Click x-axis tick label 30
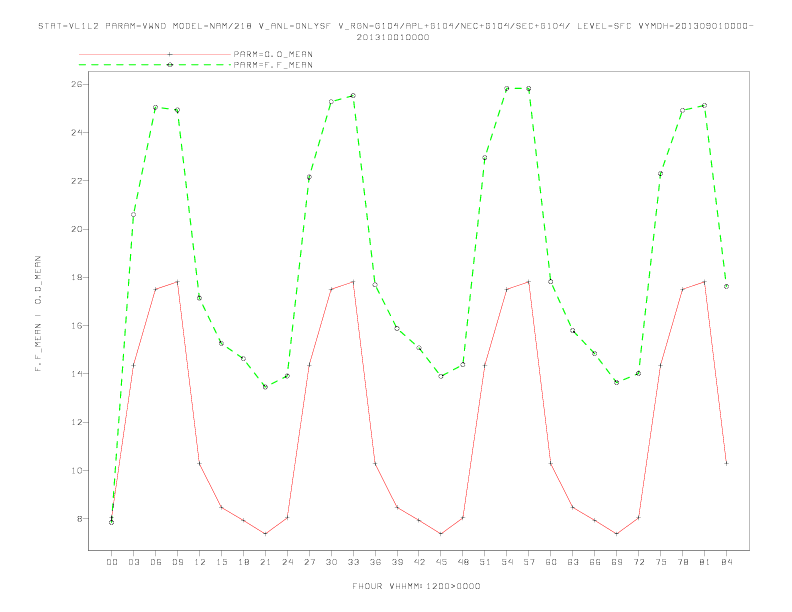Image resolution: width=792 pixels, height=612 pixels. [331, 562]
